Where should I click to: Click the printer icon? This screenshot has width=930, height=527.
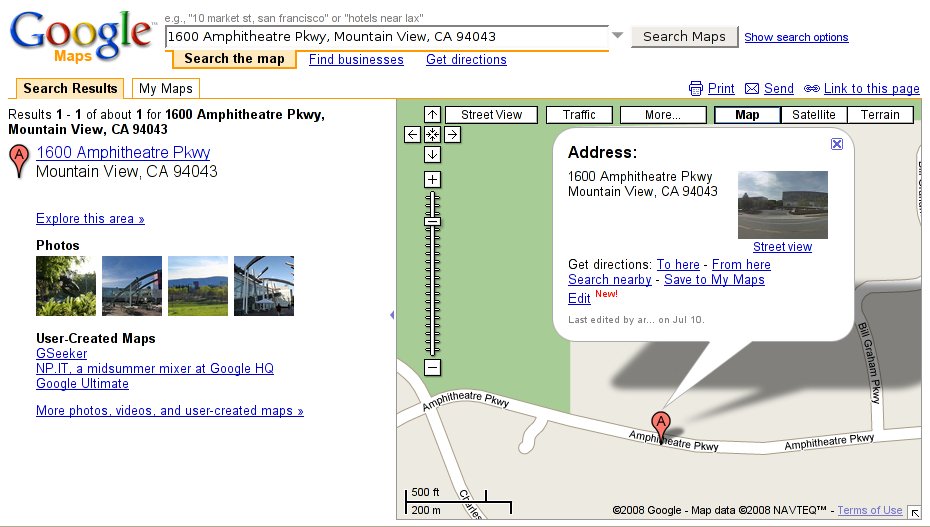tap(696, 88)
